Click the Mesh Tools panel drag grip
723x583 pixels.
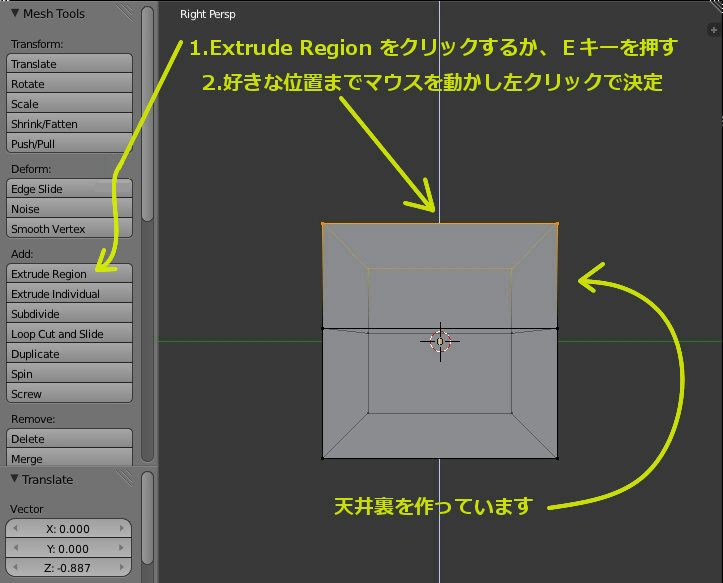pos(124,13)
